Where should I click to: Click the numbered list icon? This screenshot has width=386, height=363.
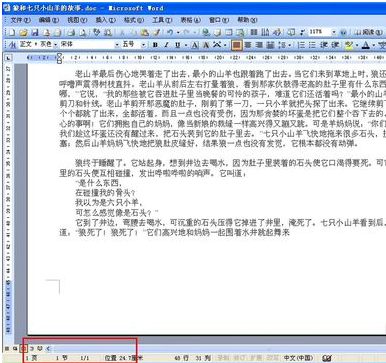(x=301, y=45)
